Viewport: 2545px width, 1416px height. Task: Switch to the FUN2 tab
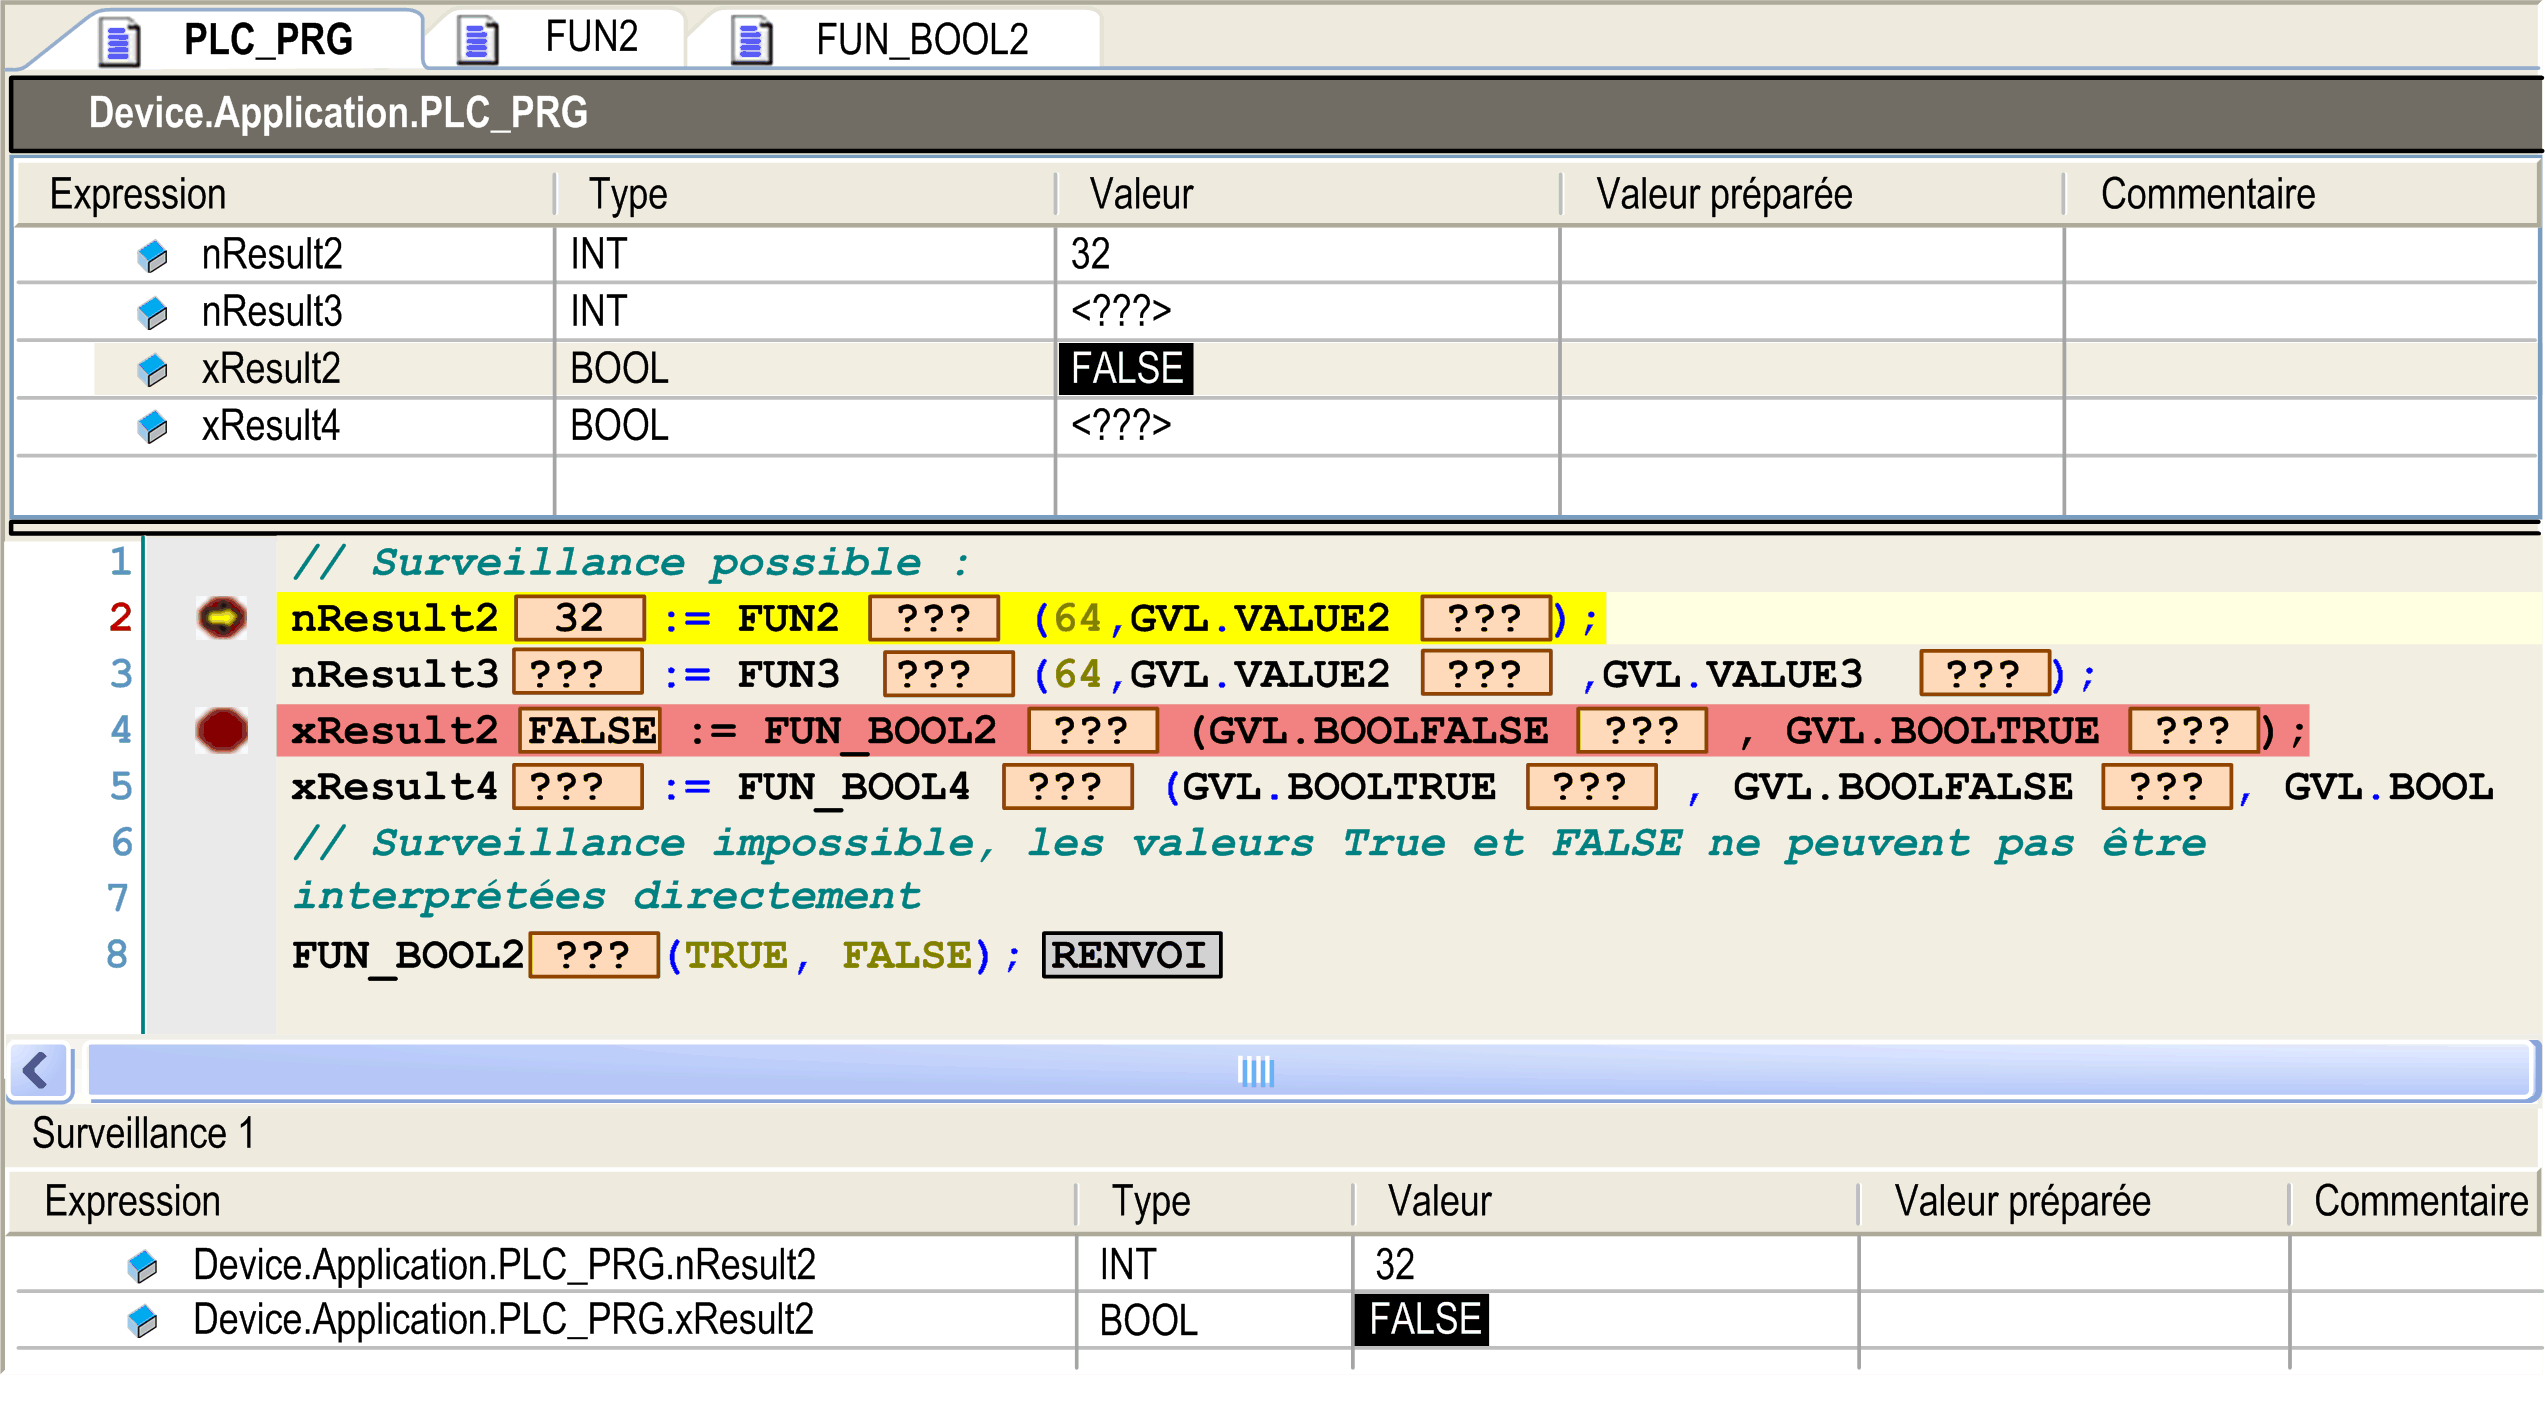pyautogui.click(x=590, y=39)
